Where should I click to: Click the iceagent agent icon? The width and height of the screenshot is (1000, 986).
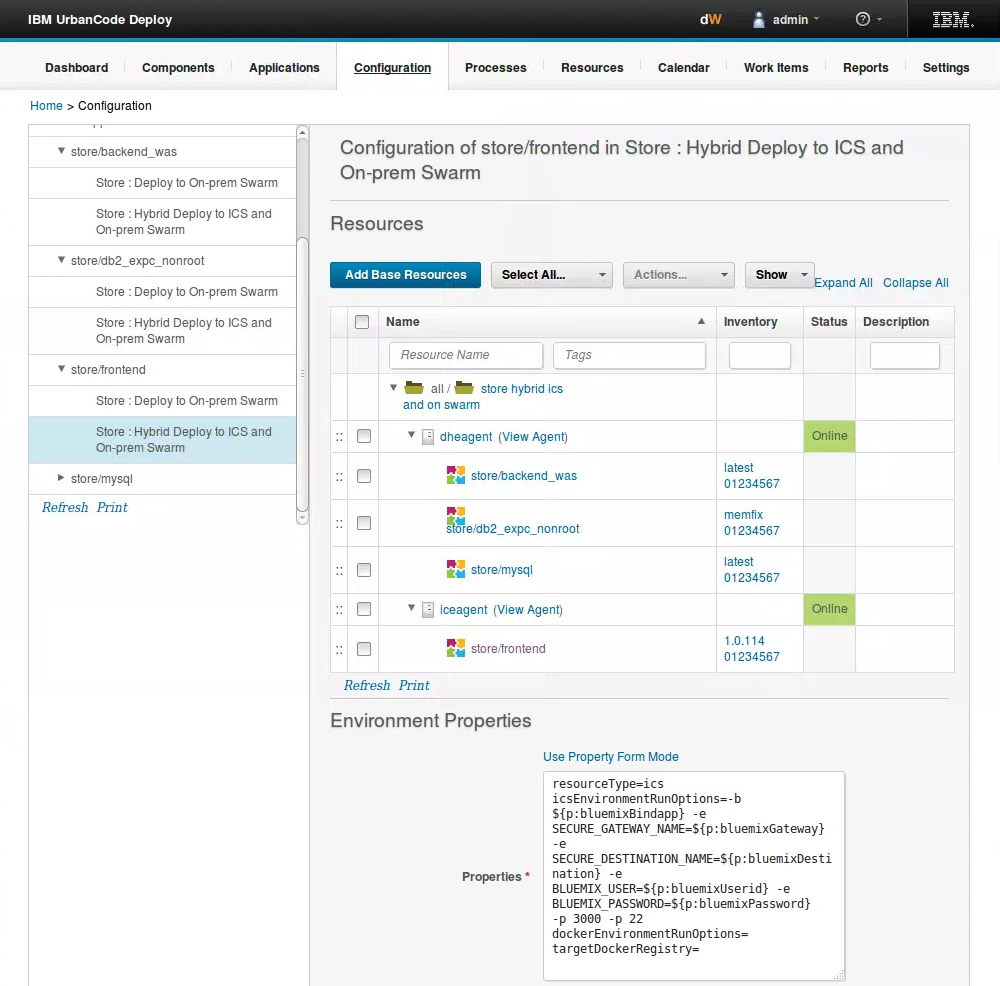point(428,610)
